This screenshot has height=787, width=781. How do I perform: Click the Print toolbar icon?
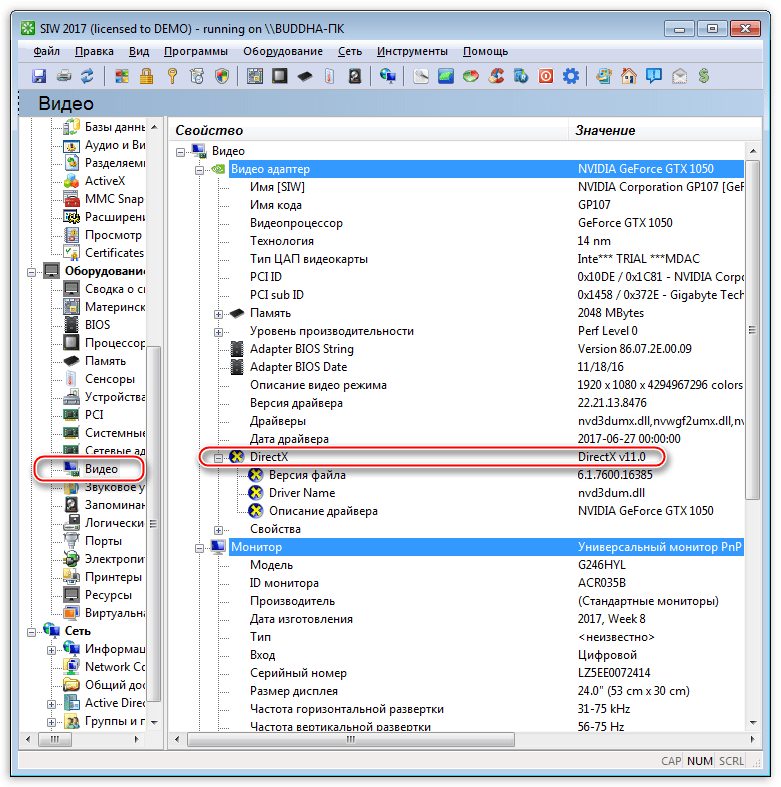click(x=63, y=76)
